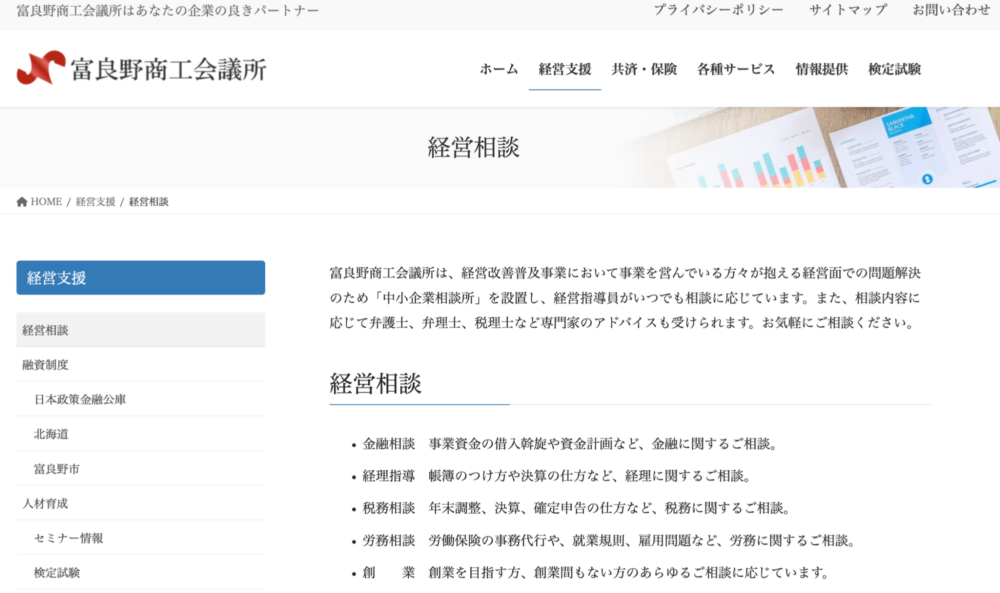This screenshot has height=593, width=1000.
Task: Open 融資制度 sidebar item
Action: coord(45,365)
